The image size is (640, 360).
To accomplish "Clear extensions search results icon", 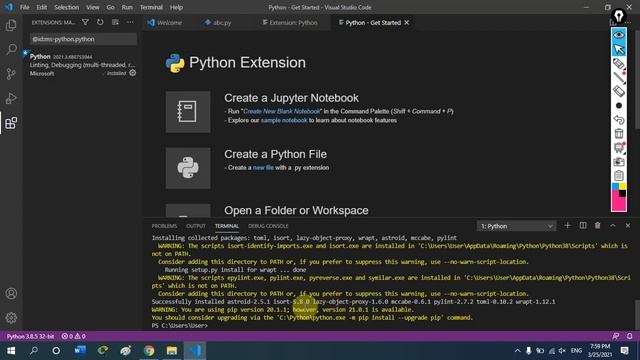I will (x=116, y=22).
